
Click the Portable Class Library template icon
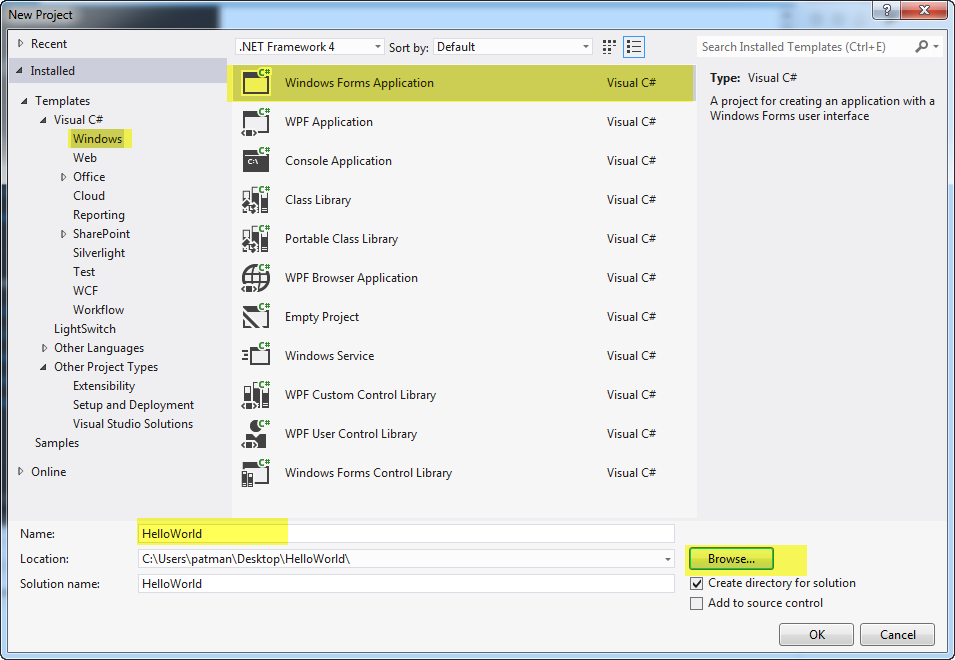click(256, 239)
